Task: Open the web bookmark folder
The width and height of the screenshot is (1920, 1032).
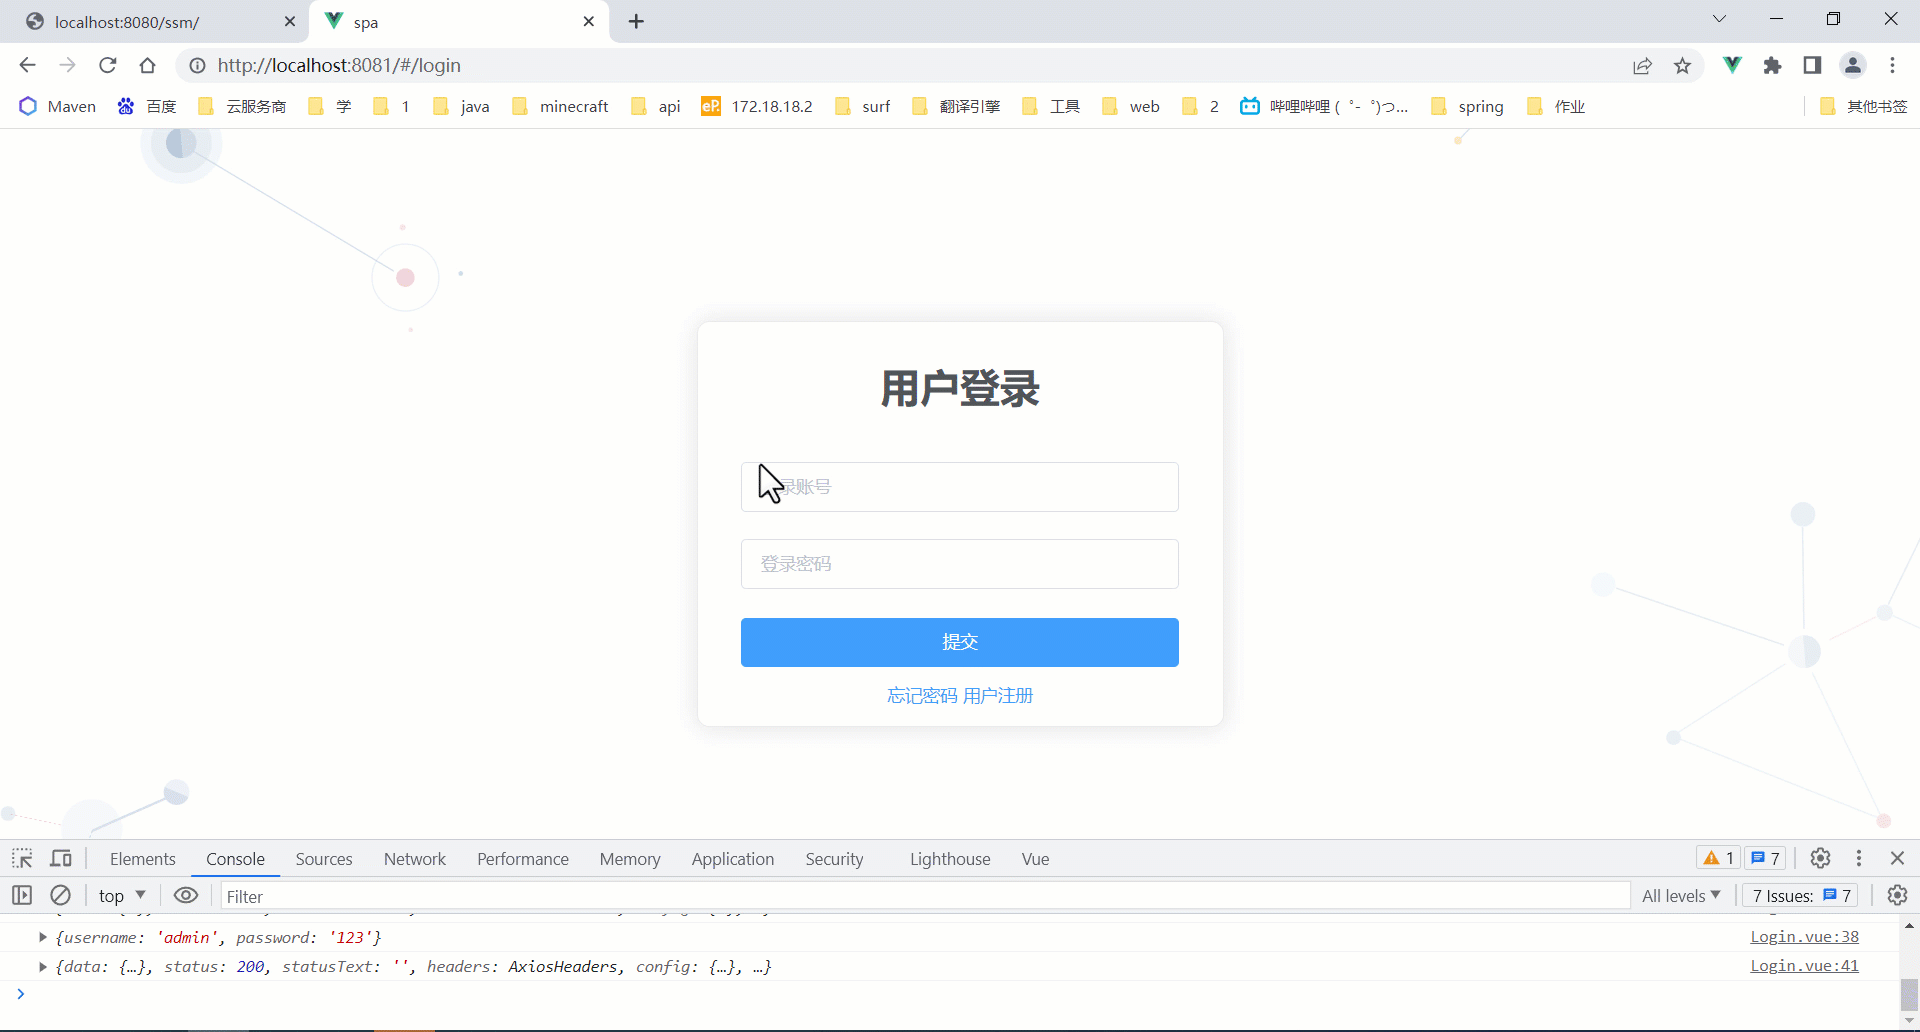Action: click(1131, 106)
